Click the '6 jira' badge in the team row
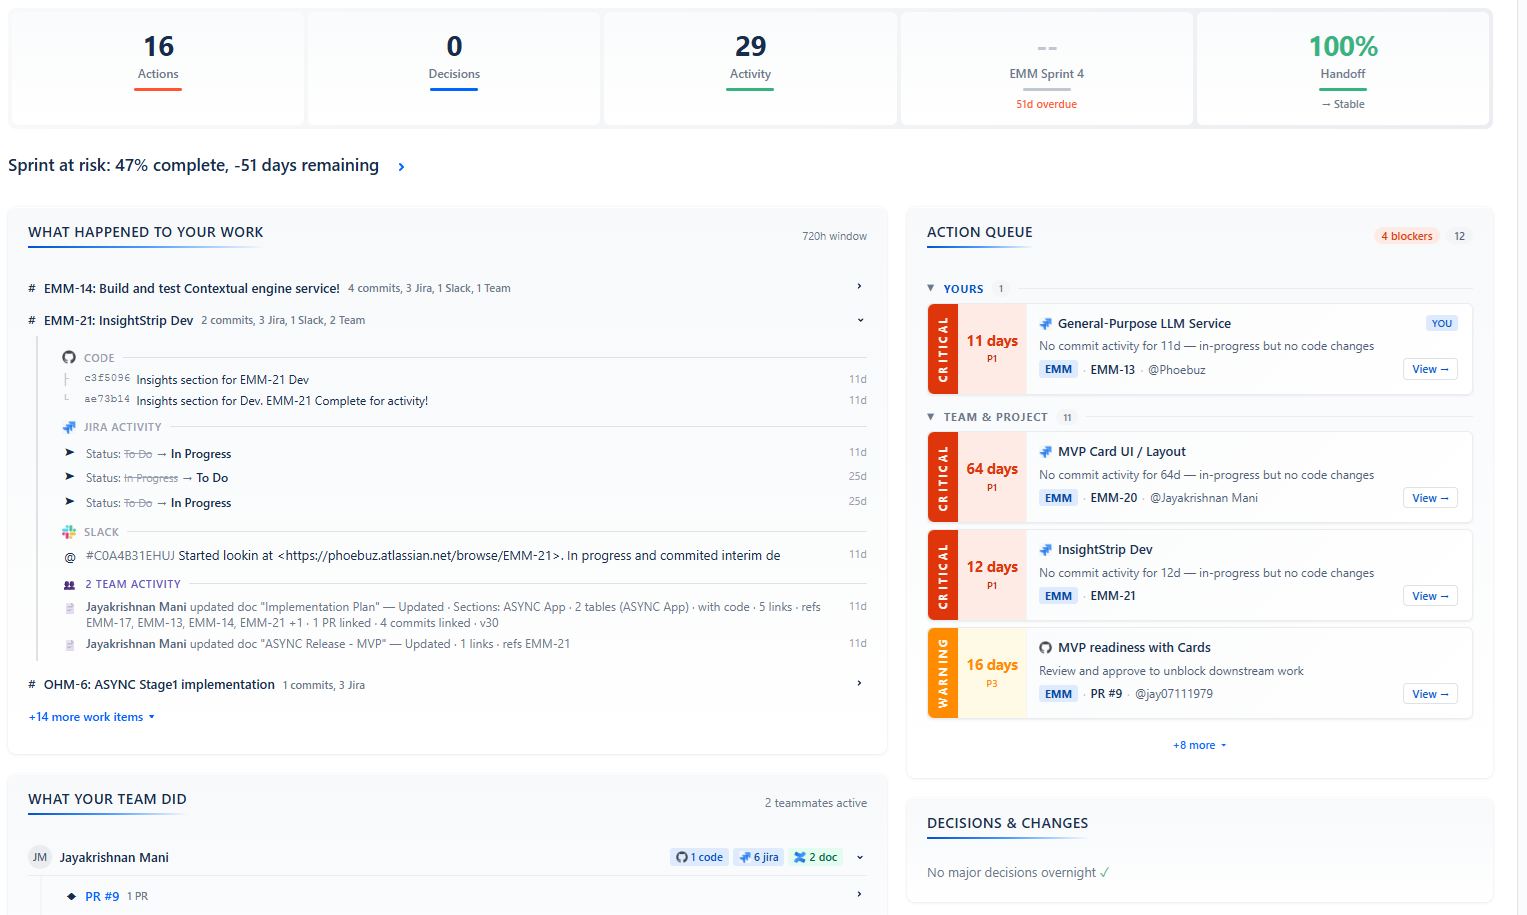This screenshot has height=915, width=1527. 758,857
